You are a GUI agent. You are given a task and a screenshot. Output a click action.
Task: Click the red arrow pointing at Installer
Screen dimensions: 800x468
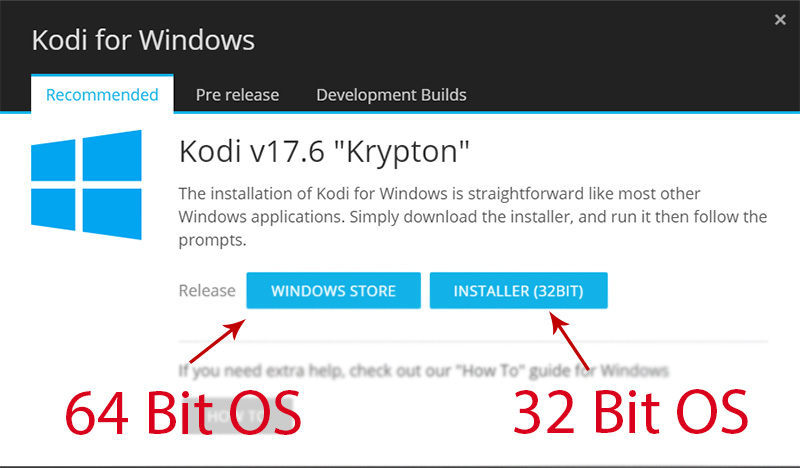coord(569,340)
